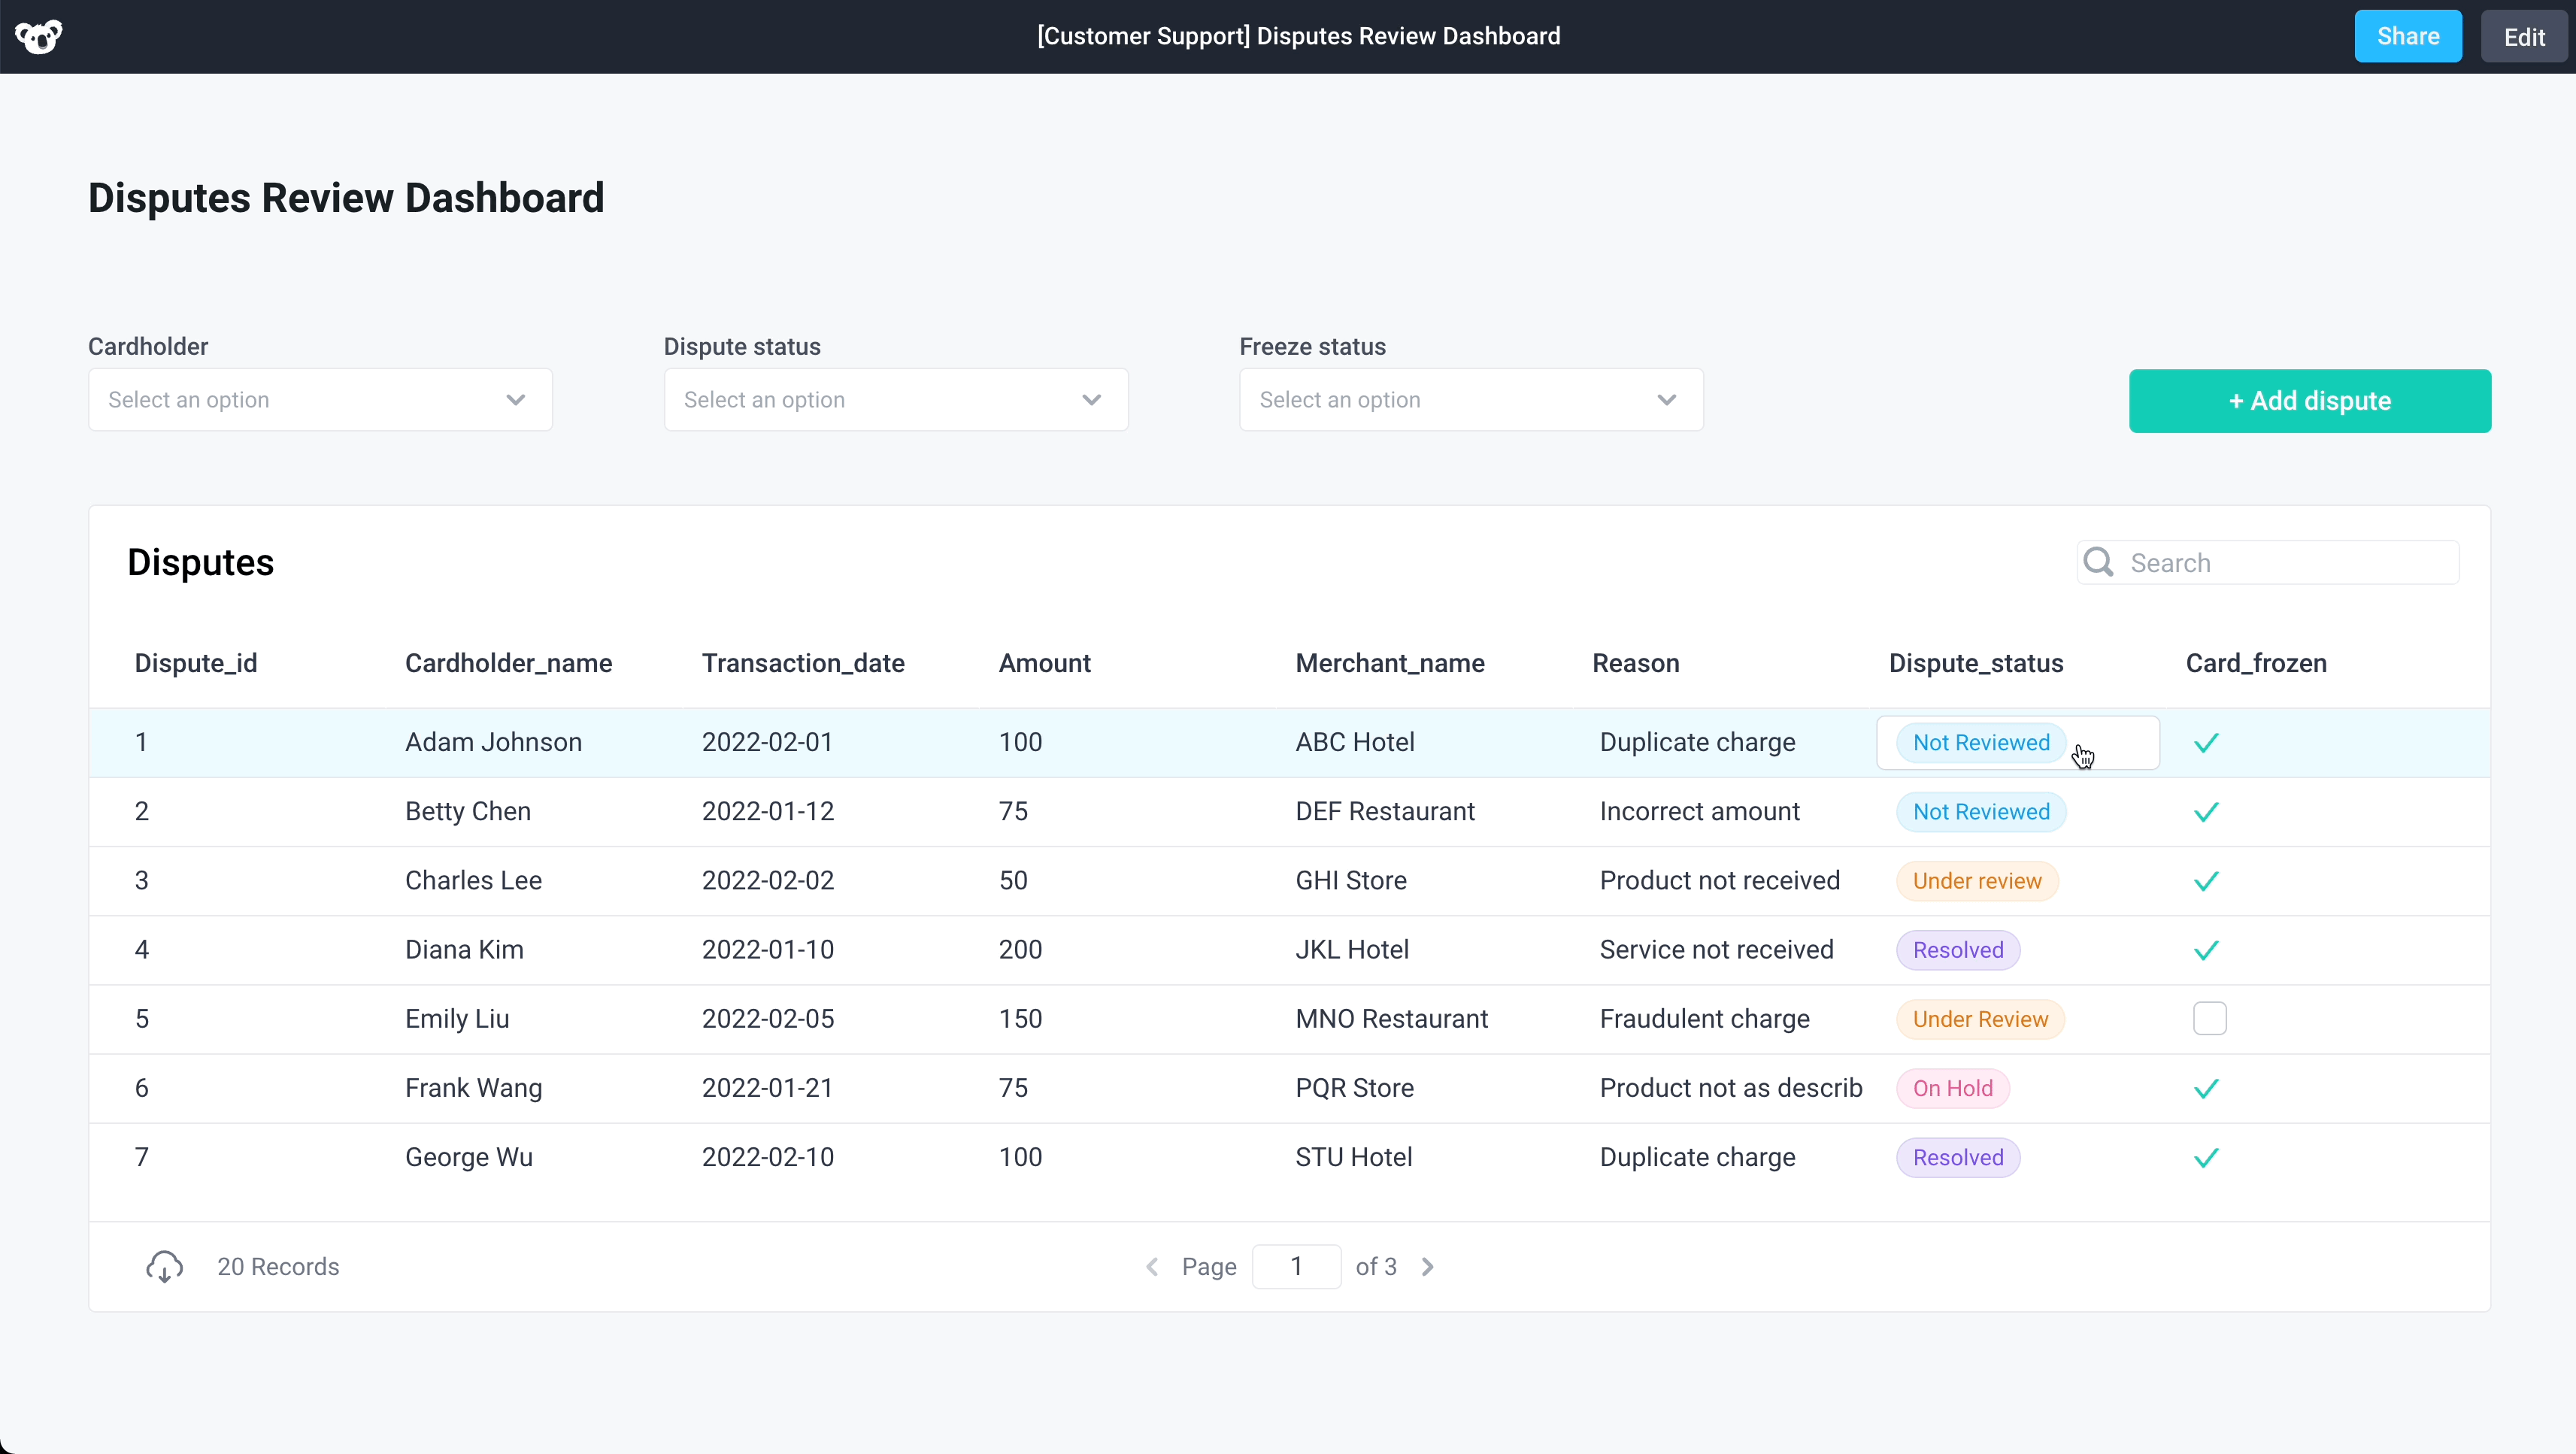
Task: Click the Card_frozen checkmark for Diana Kim
Action: click(x=2206, y=950)
